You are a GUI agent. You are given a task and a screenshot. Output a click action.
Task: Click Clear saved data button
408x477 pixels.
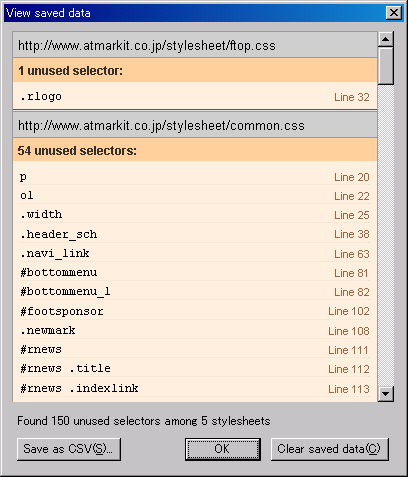click(x=329, y=449)
